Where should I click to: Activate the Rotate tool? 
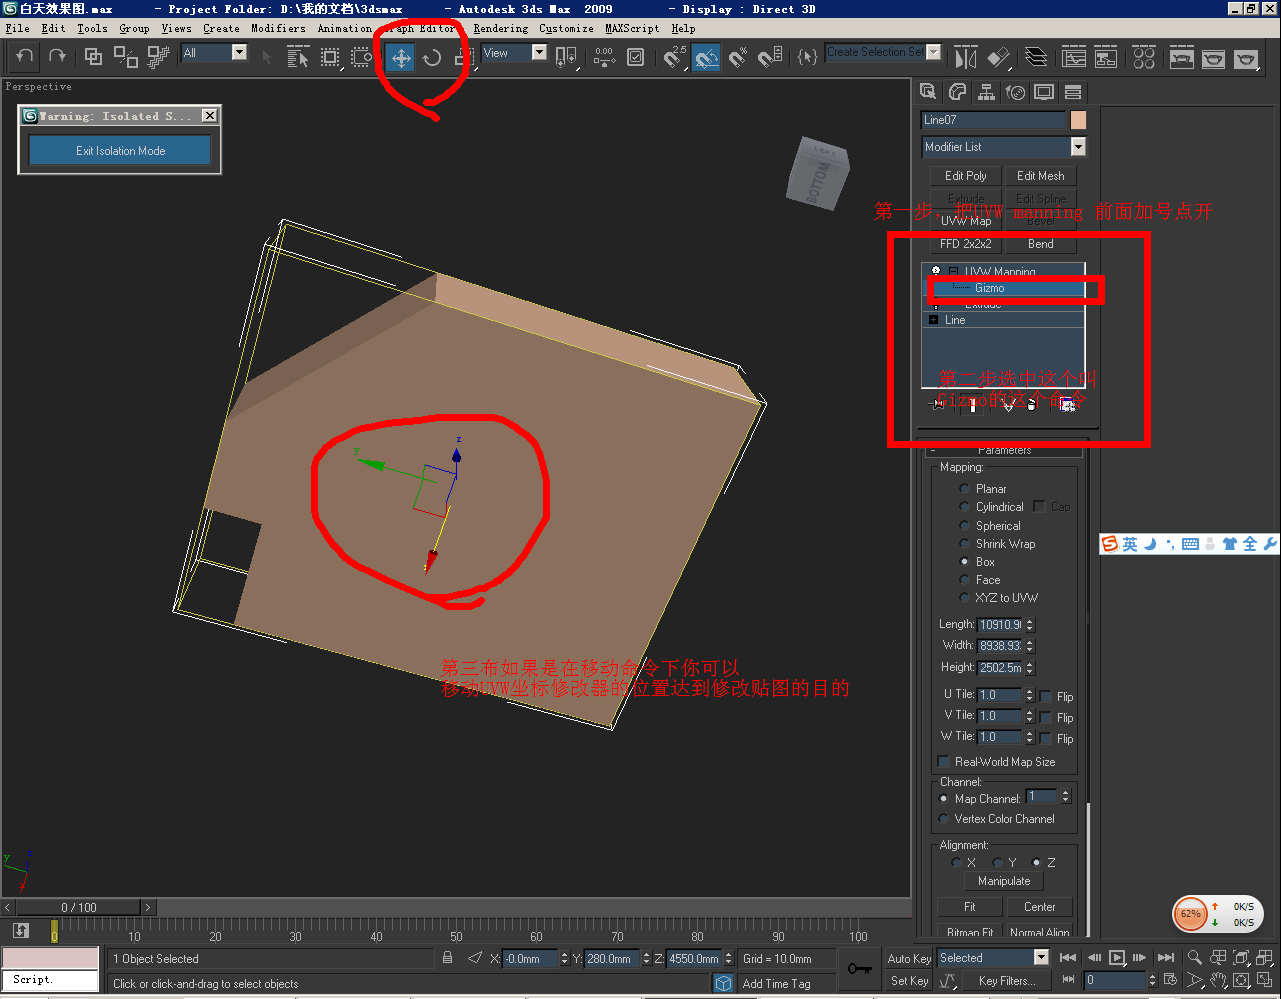[432, 58]
